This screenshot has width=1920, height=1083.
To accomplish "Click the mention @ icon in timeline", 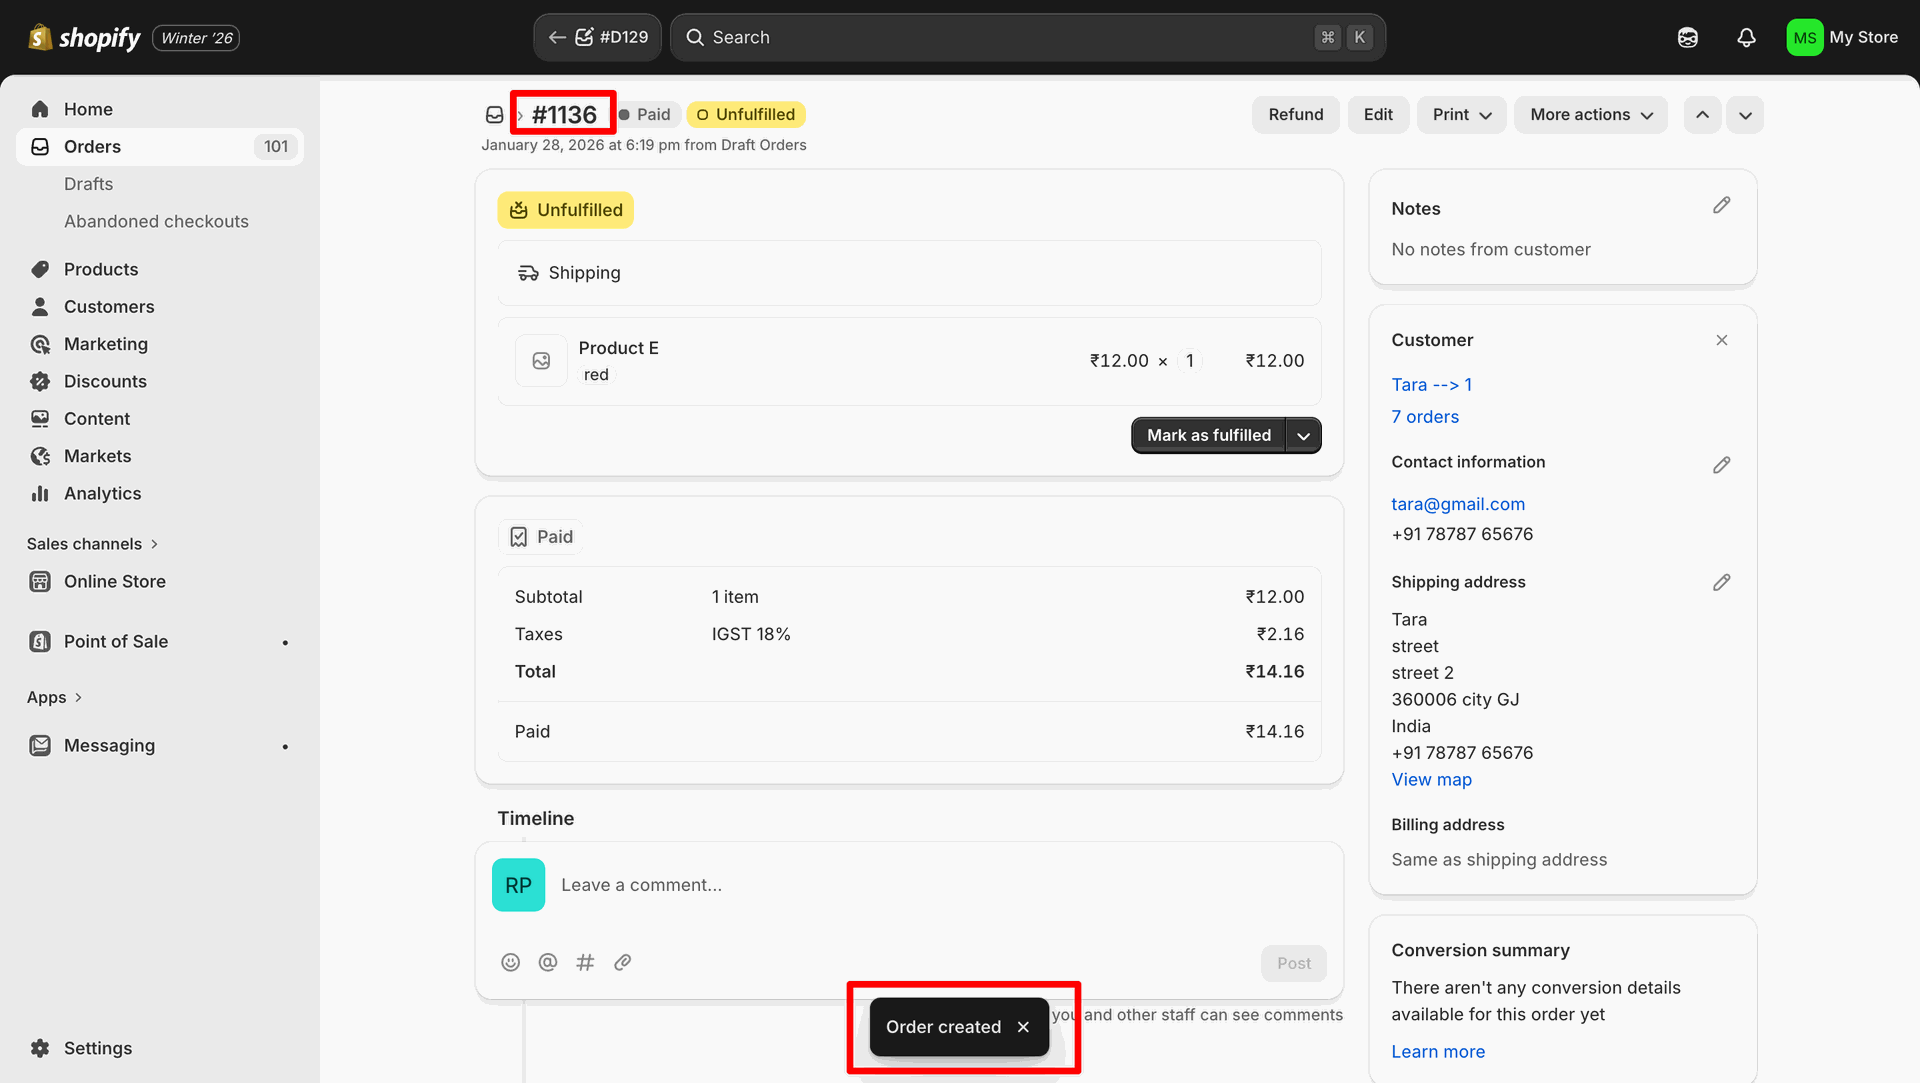I will click(548, 962).
